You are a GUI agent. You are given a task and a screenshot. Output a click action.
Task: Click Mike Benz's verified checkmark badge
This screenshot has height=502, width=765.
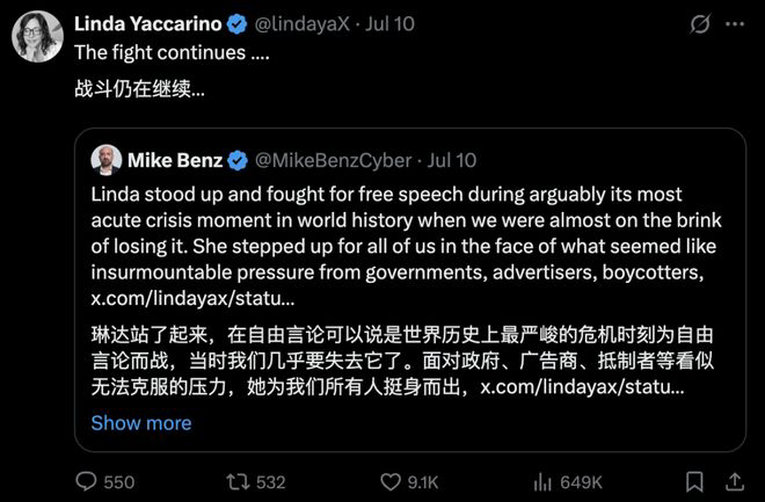coord(238,161)
